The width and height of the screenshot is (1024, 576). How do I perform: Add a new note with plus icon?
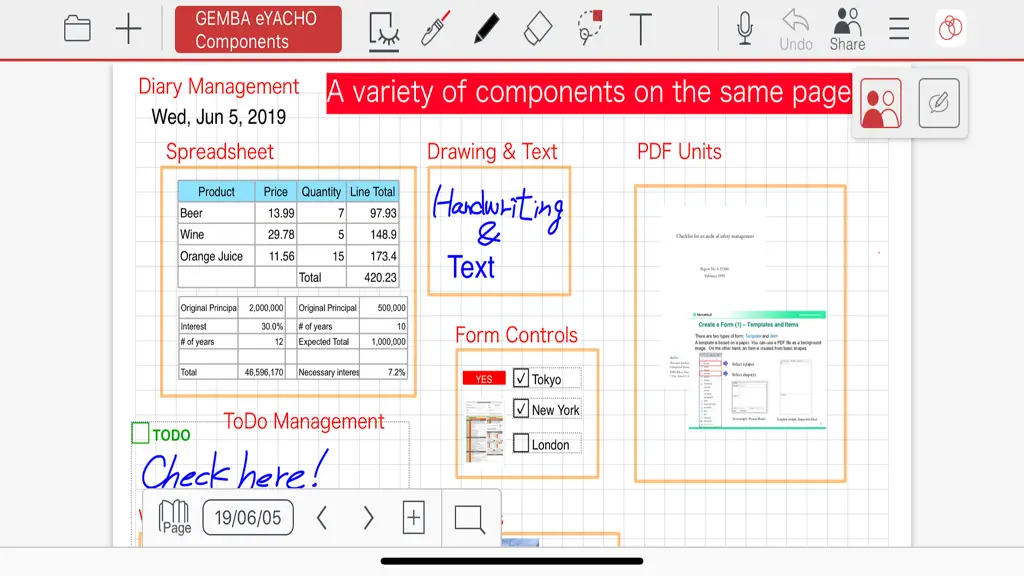tap(128, 29)
